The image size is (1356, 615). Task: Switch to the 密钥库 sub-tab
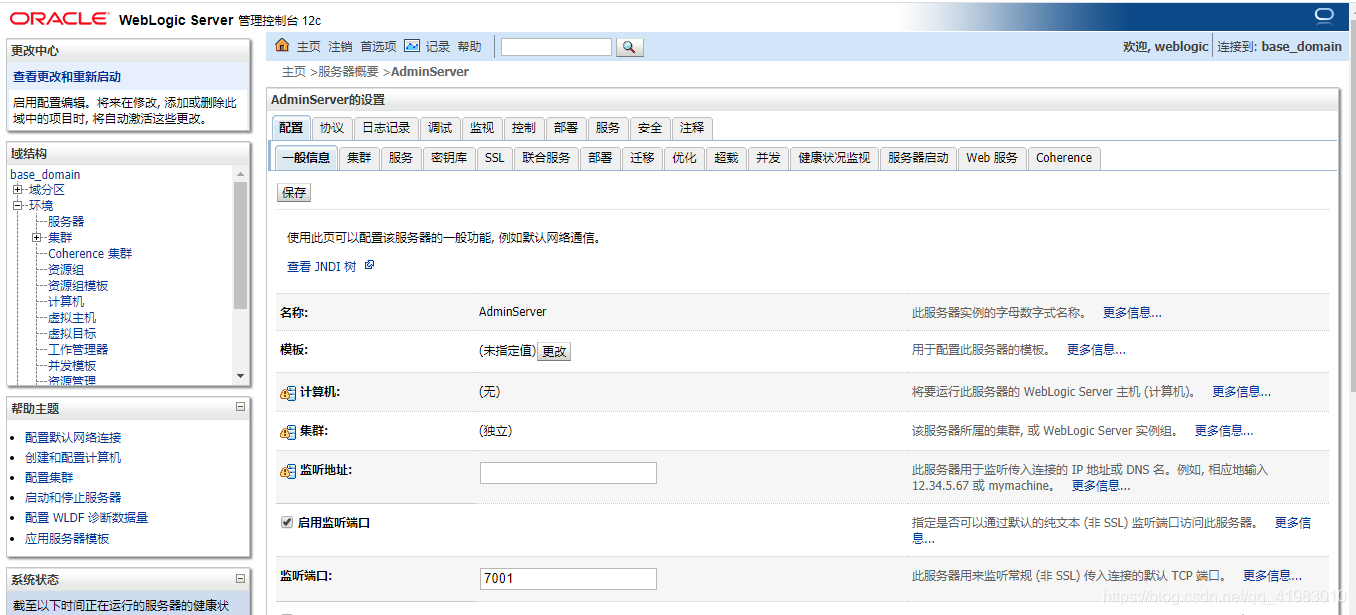coord(449,158)
